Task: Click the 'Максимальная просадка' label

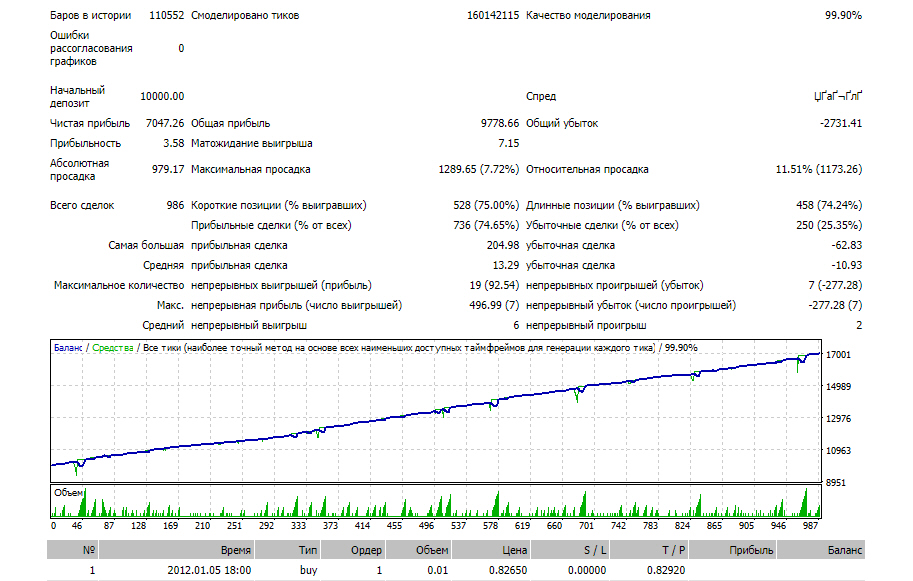Action: pos(250,169)
